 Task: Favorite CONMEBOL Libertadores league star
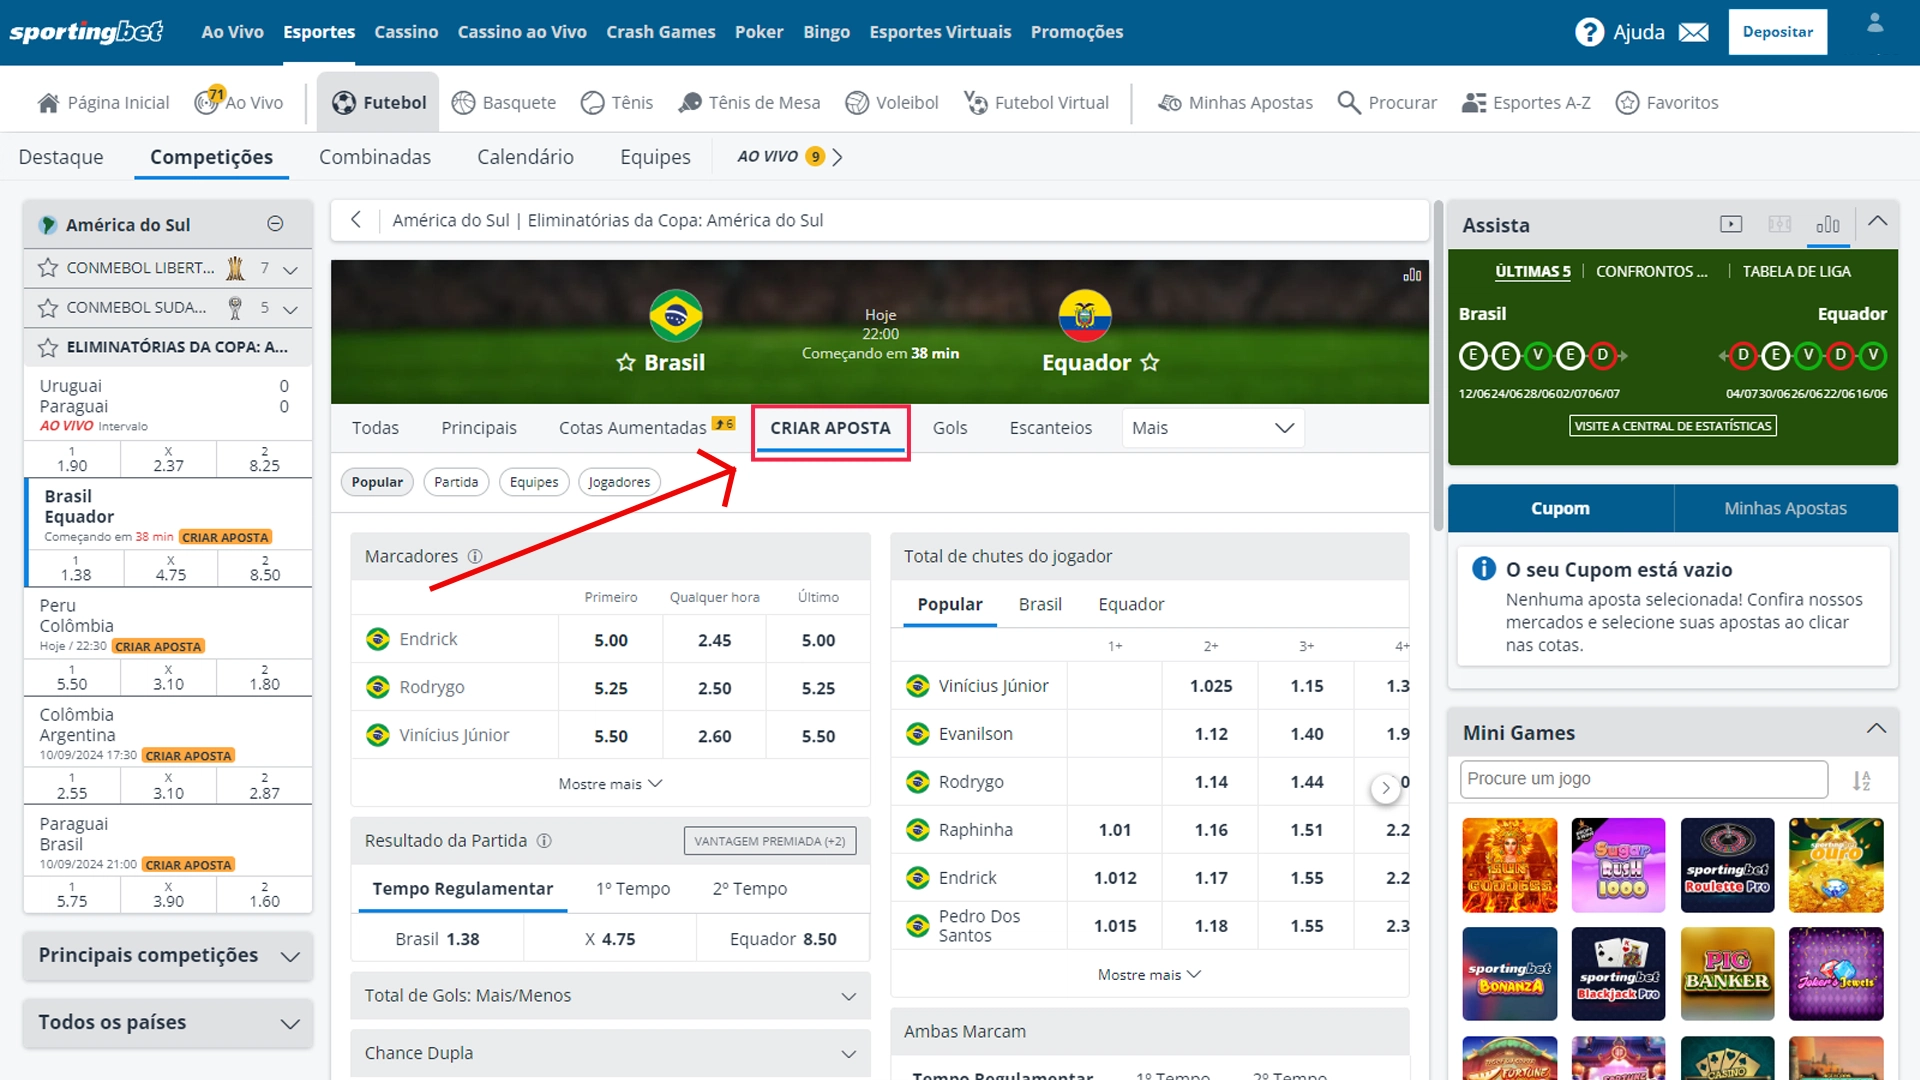pos(47,268)
